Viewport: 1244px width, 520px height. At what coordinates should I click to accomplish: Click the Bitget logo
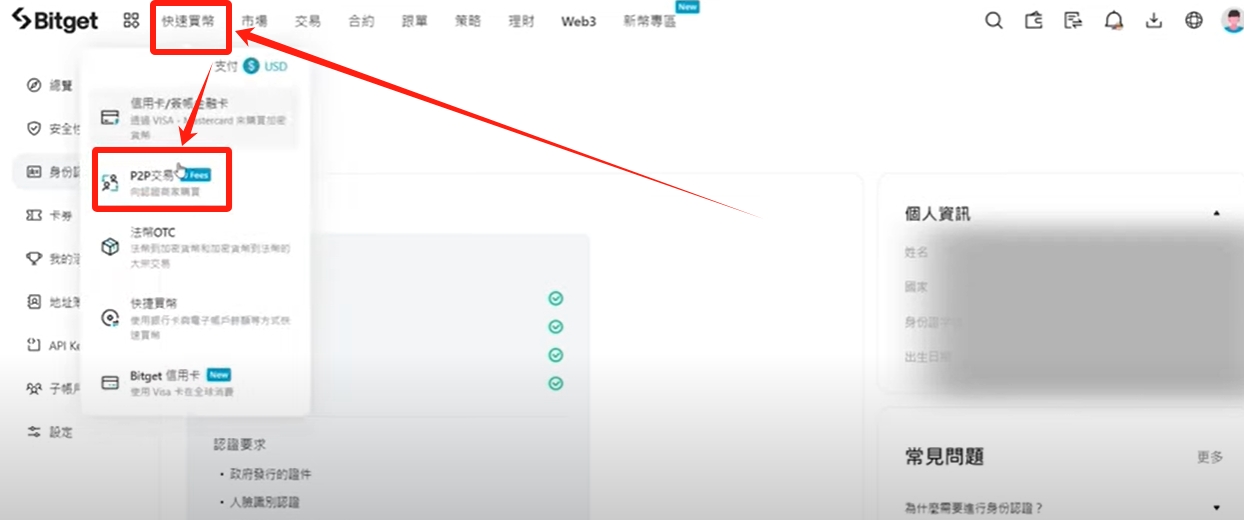pyautogui.click(x=55, y=20)
